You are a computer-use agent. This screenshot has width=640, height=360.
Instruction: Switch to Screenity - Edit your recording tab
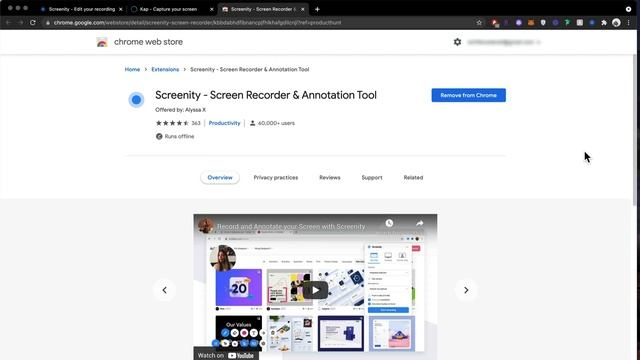pos(82,9)
